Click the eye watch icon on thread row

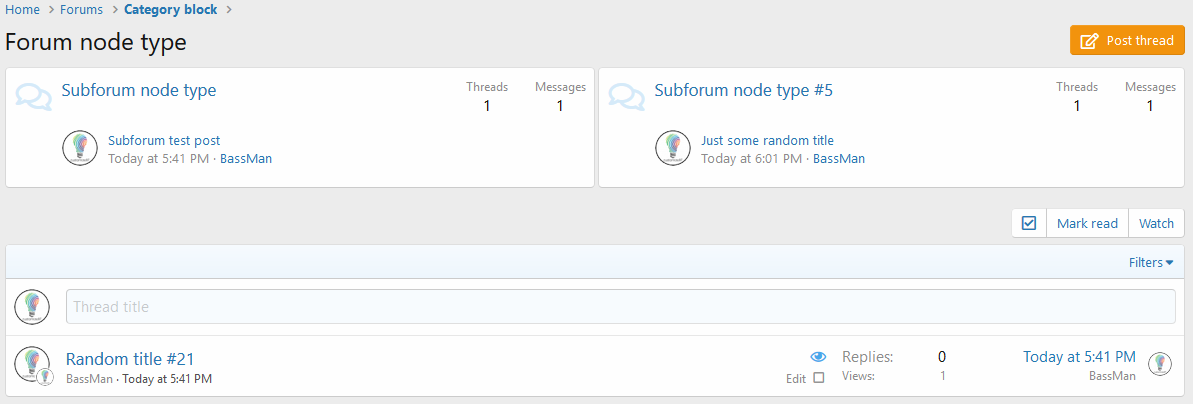pyautogui.click(x=818, y=356)
